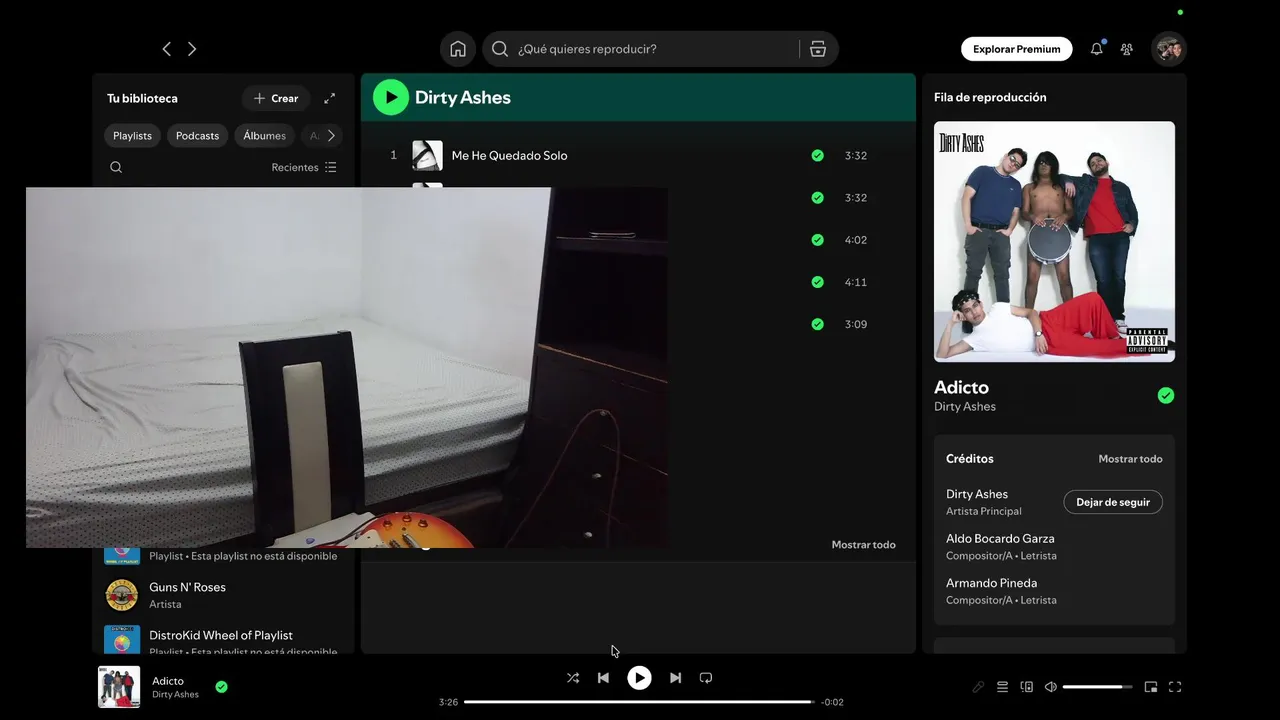Open the Recientes sort dropdown
This screenshot has height=720, width=1280.
304,167
